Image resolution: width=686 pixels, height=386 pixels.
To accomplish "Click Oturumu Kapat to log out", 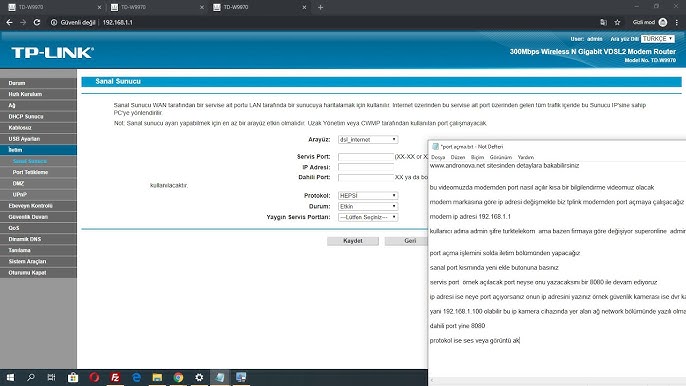I will tap(38, 273).
